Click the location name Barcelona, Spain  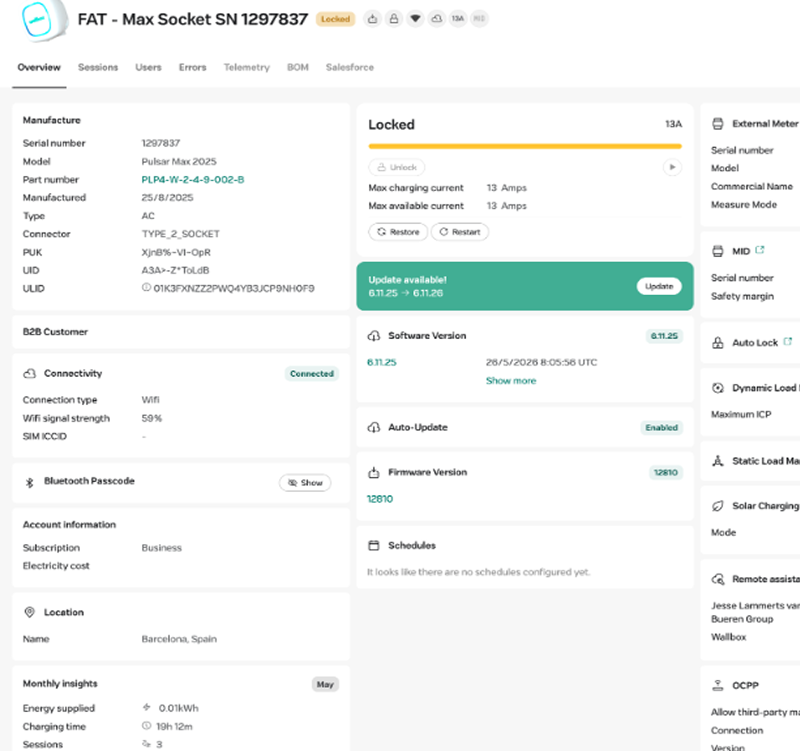click(179, 639)
